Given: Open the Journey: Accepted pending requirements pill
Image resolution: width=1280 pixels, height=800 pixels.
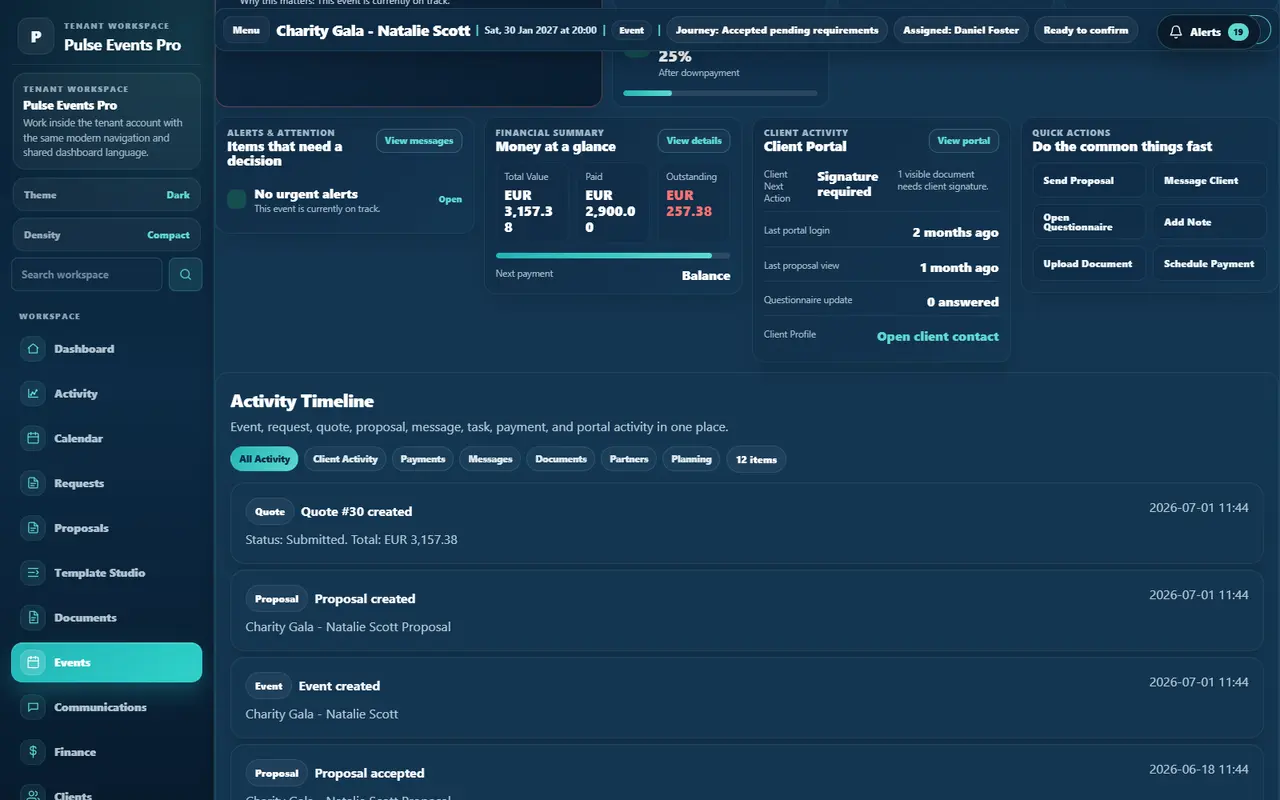Looking at the screenshot, I should pos(777,30).
